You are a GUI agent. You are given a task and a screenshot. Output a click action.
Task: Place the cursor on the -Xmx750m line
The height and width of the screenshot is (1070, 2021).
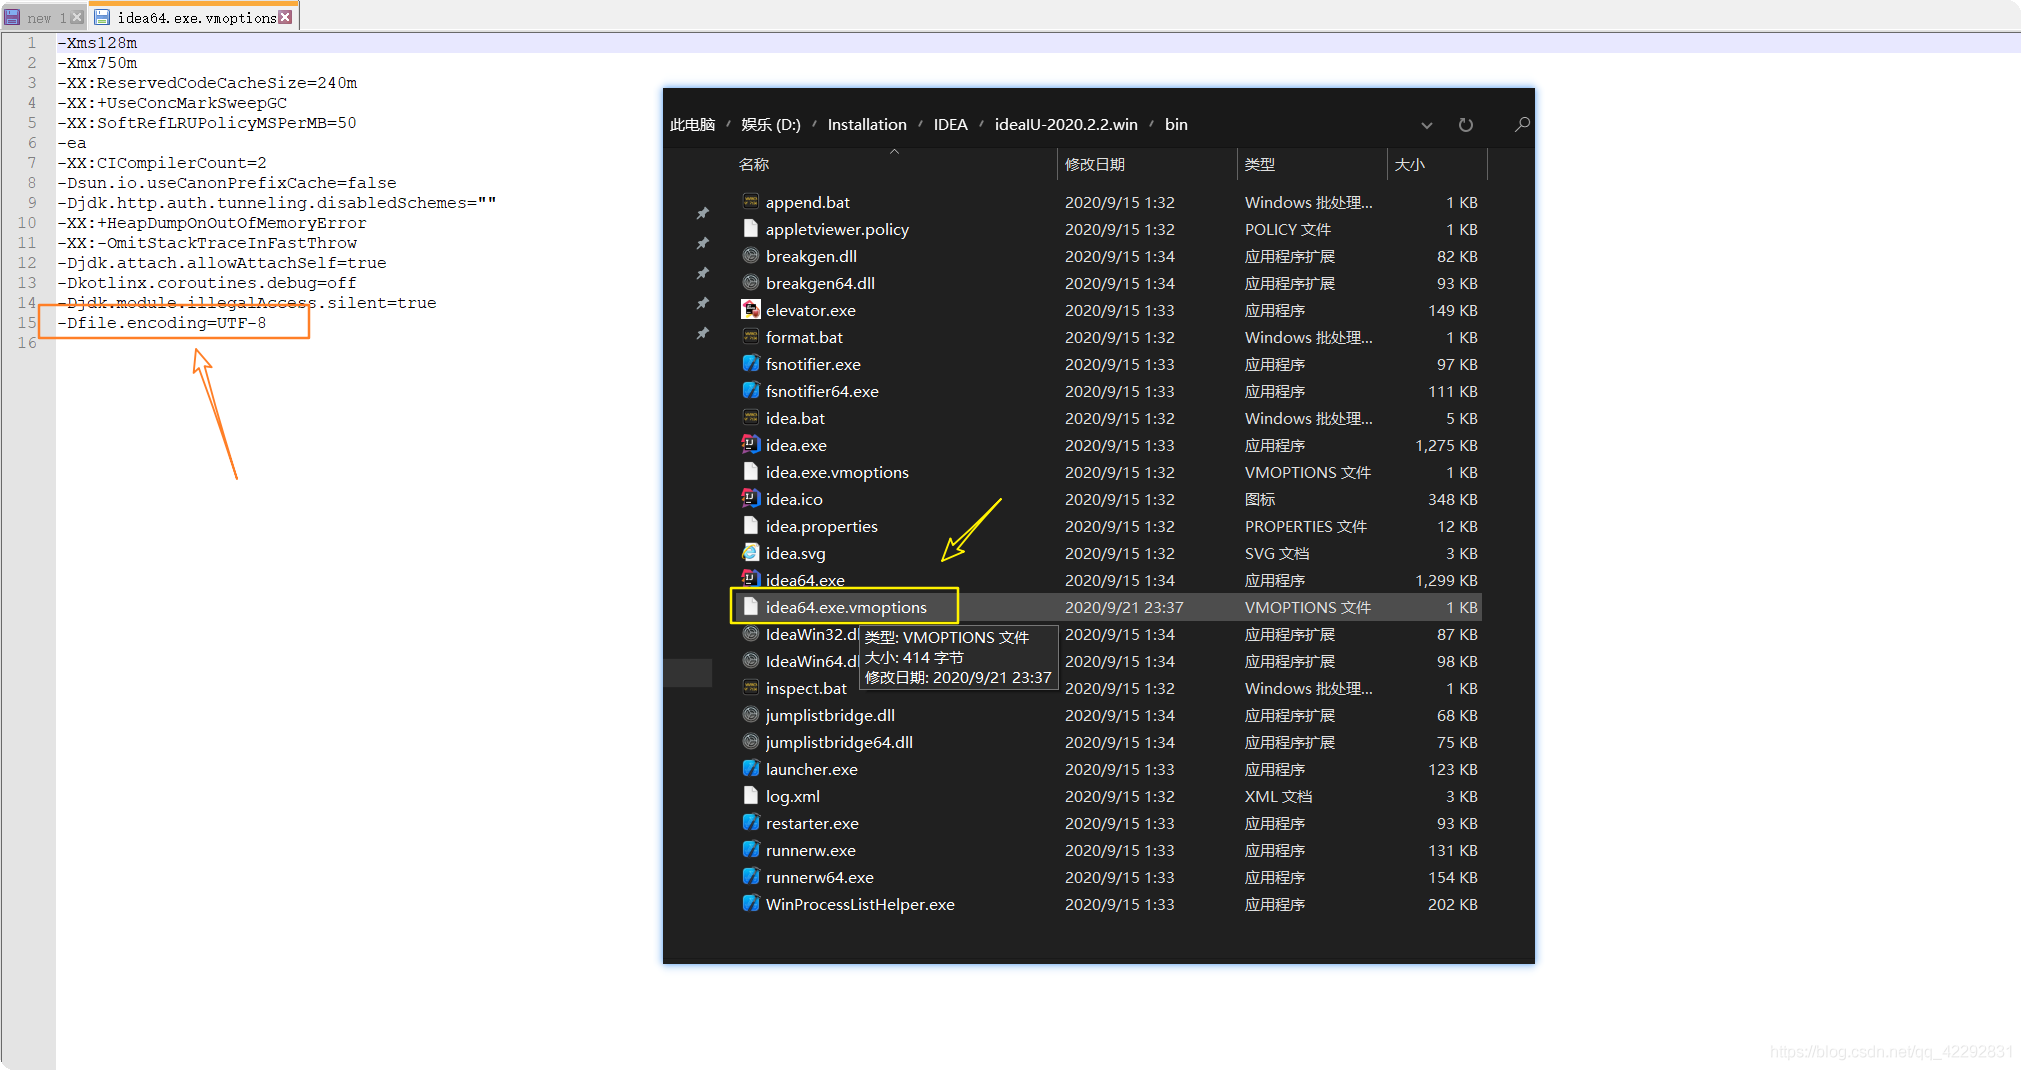(x=97, y=63)
